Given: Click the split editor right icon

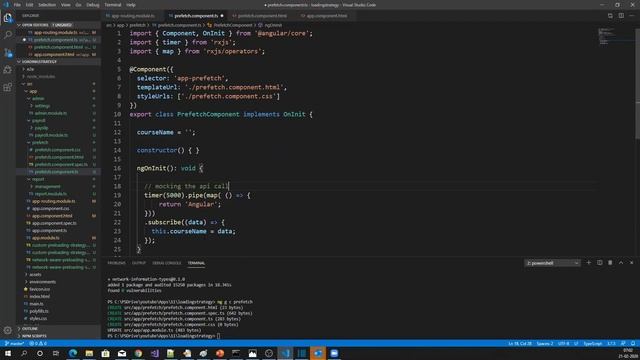Looking at the screenshot, I should click(x=621, y=16).
